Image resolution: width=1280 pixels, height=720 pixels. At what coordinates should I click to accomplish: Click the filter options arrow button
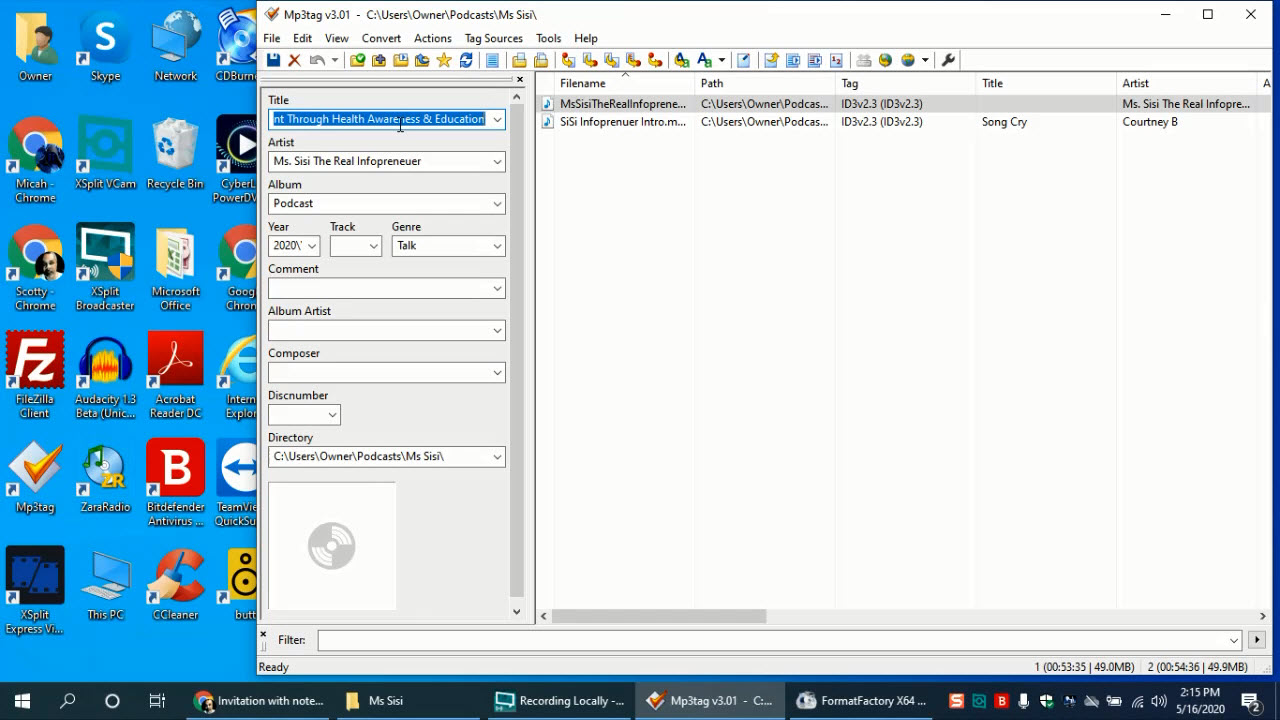click(x=1257, y=640)
